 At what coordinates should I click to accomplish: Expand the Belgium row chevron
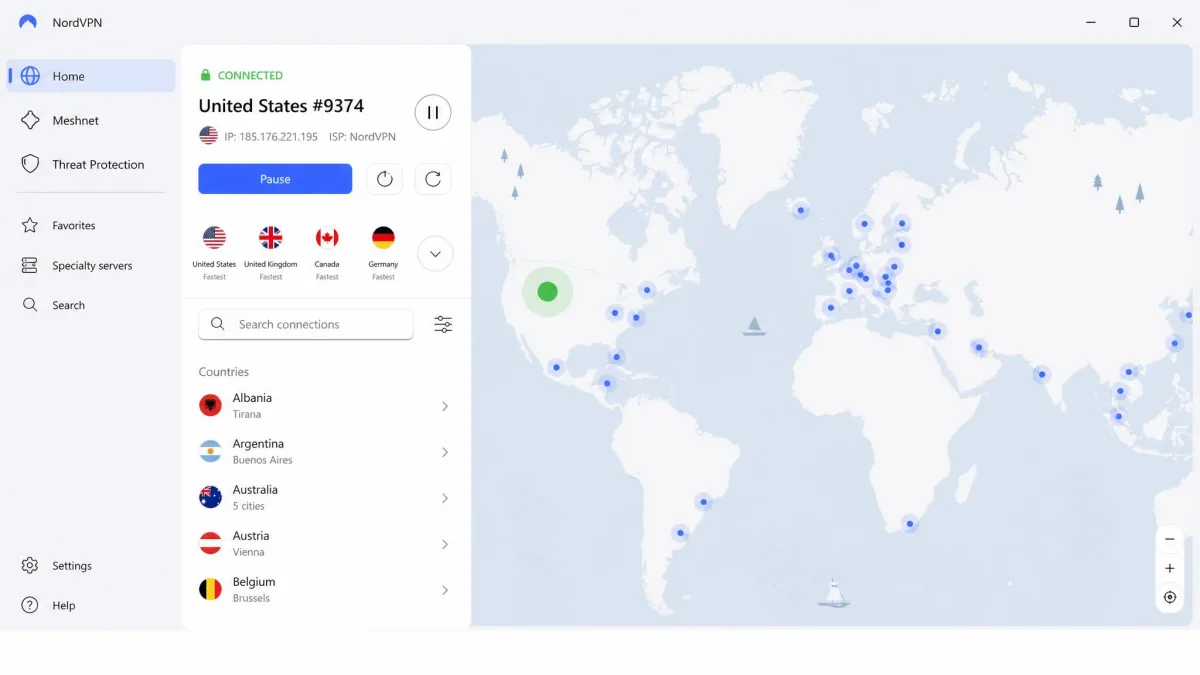tap(445, 590)
